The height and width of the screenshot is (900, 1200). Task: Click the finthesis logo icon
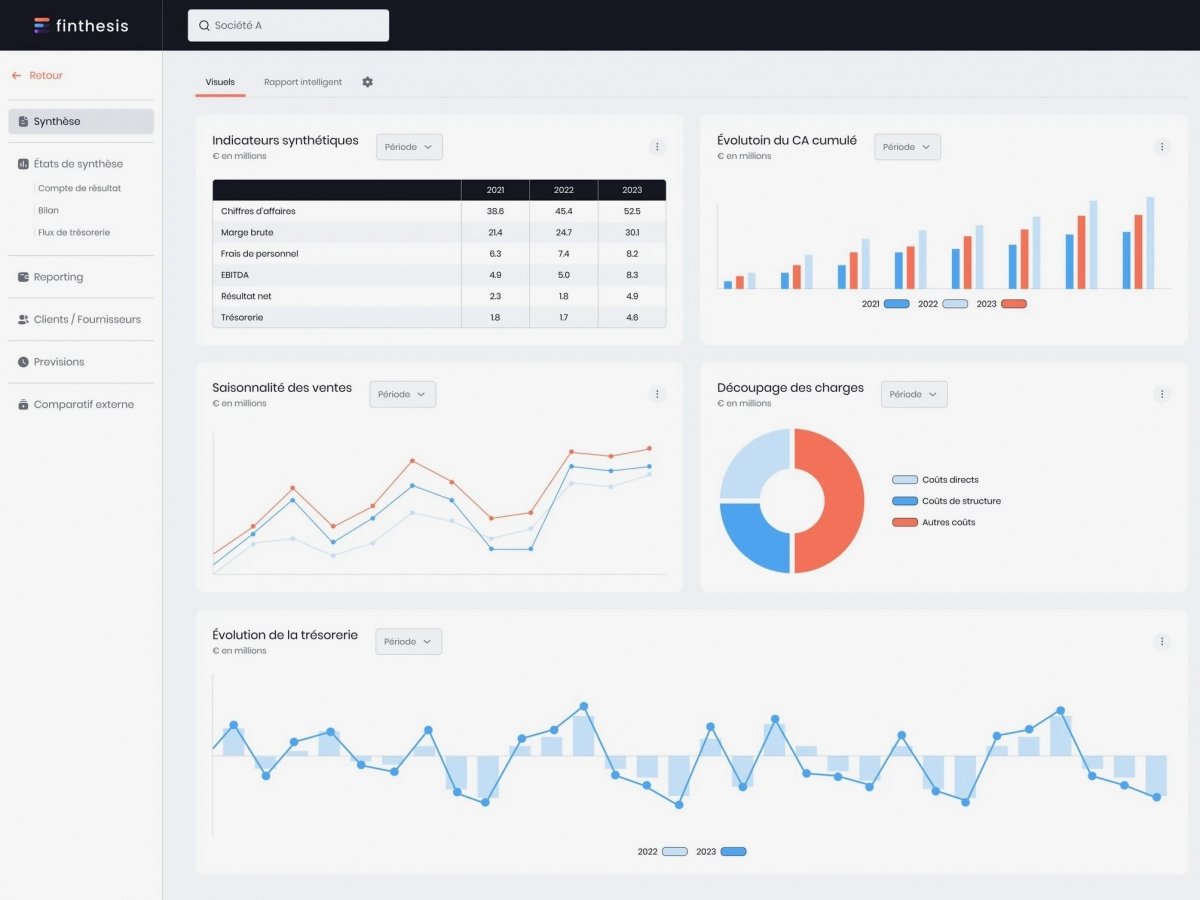click(x=41, y=25)
